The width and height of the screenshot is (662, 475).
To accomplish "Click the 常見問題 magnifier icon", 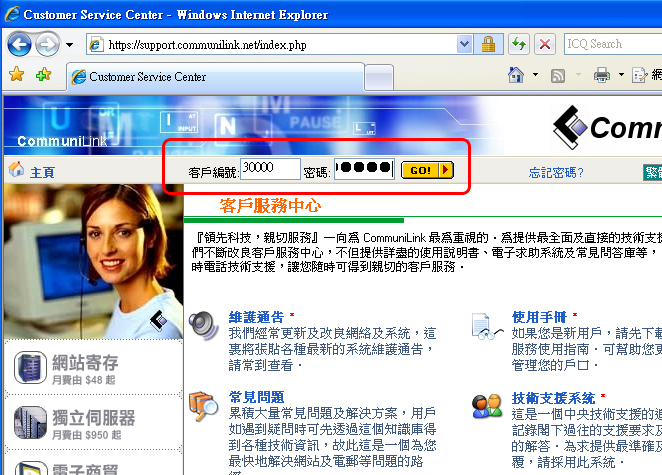I will click(x=203, y=406).
